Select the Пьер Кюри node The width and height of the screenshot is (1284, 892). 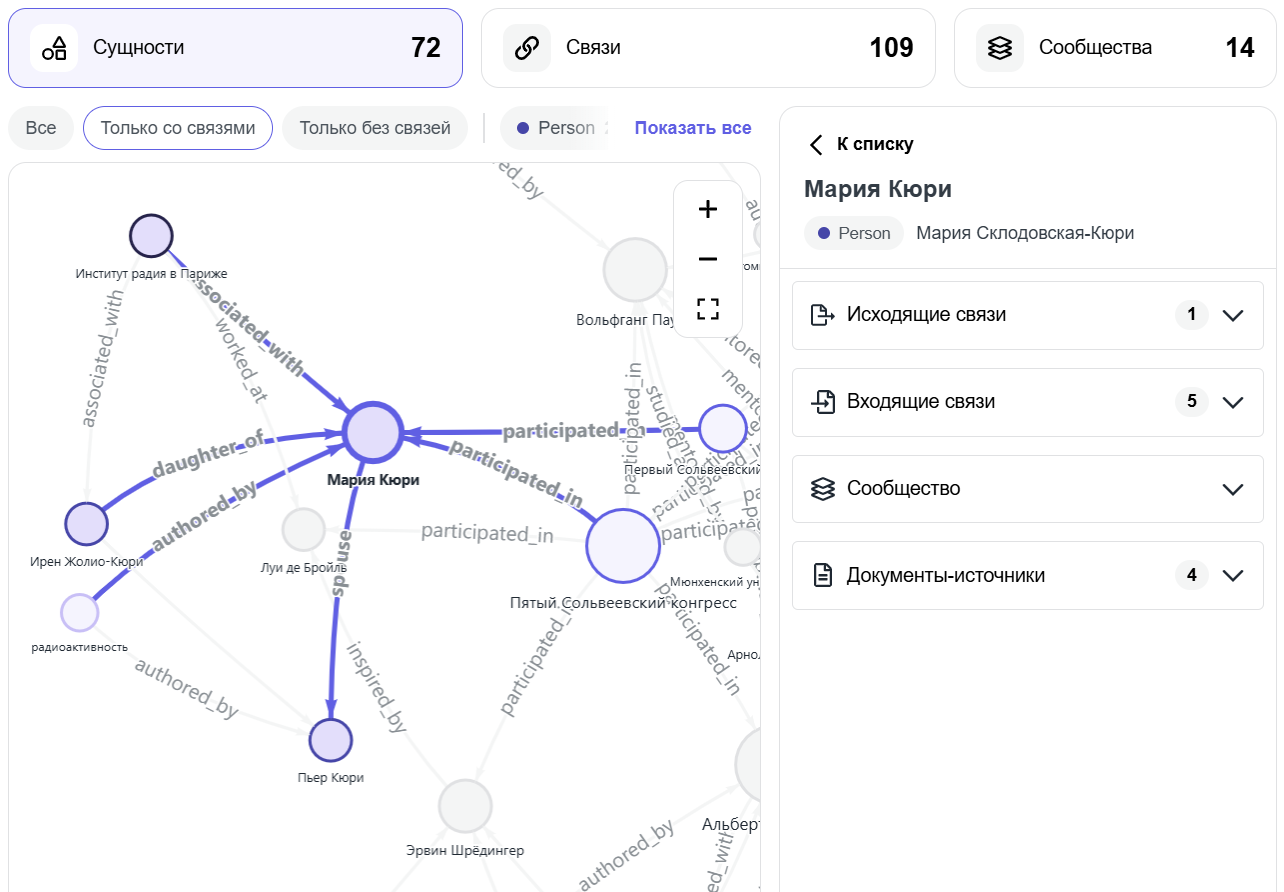[x=331, y=740]
